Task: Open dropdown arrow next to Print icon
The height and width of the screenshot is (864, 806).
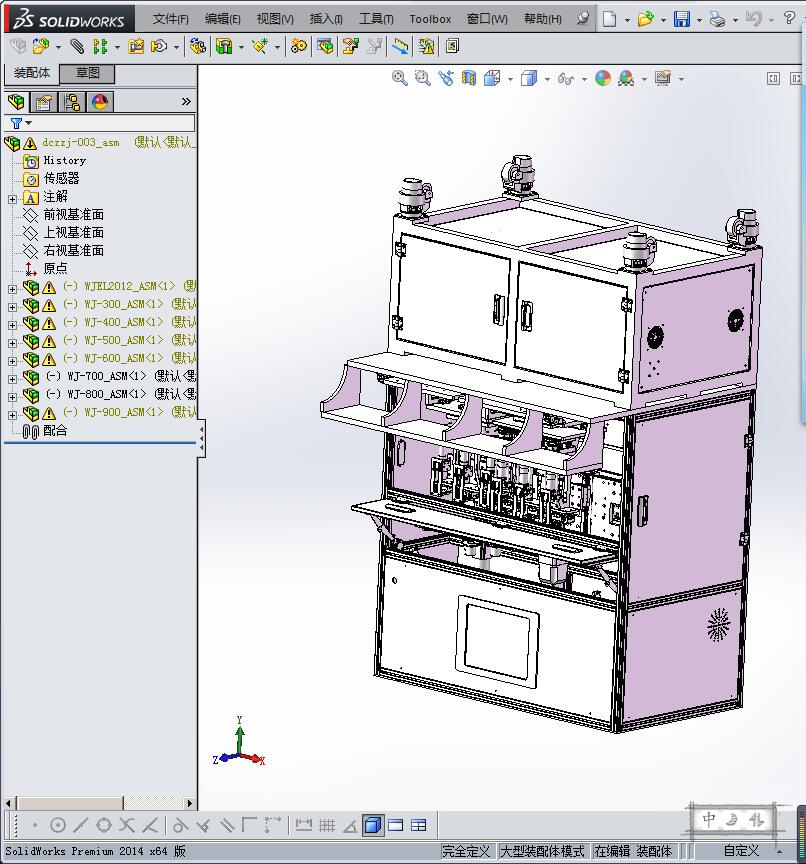Action: click(x=735, y=20)
